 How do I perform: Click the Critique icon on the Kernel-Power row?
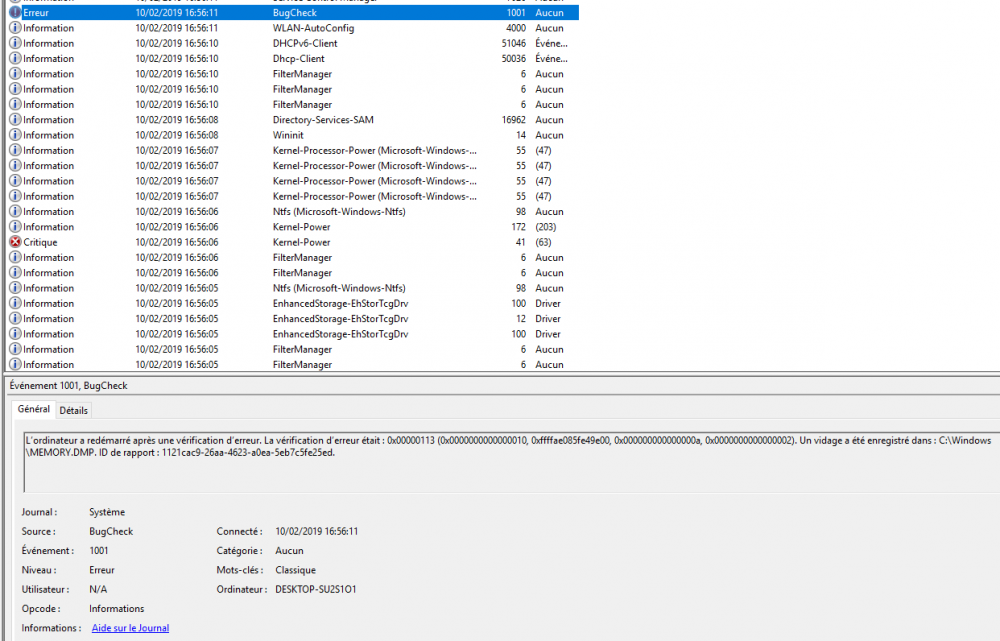point(15,242)
